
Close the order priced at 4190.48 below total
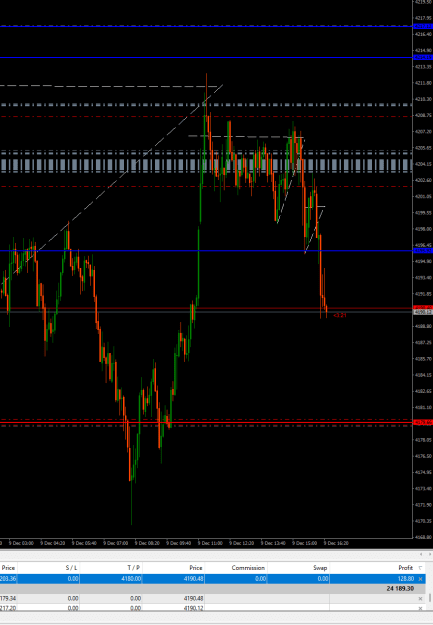click(420, 598)
